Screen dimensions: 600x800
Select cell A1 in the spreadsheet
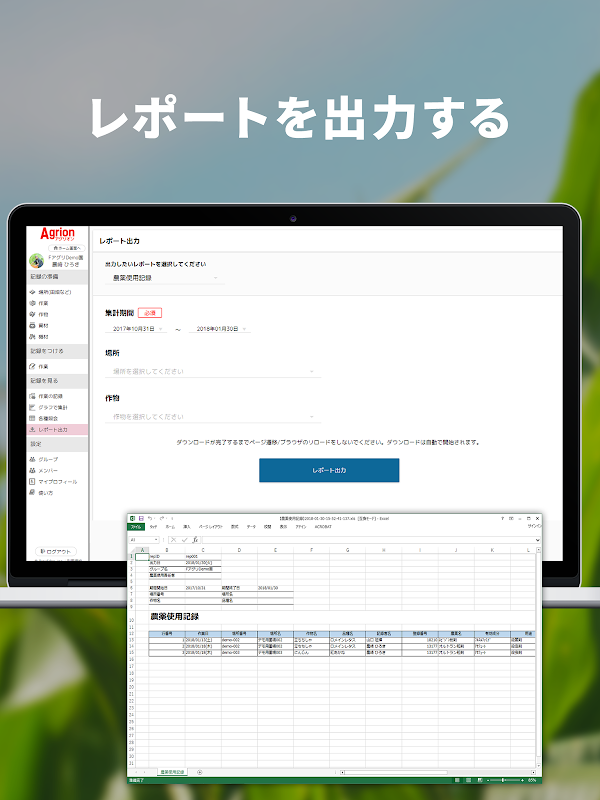pyautogui.click(x=142, y=557)
